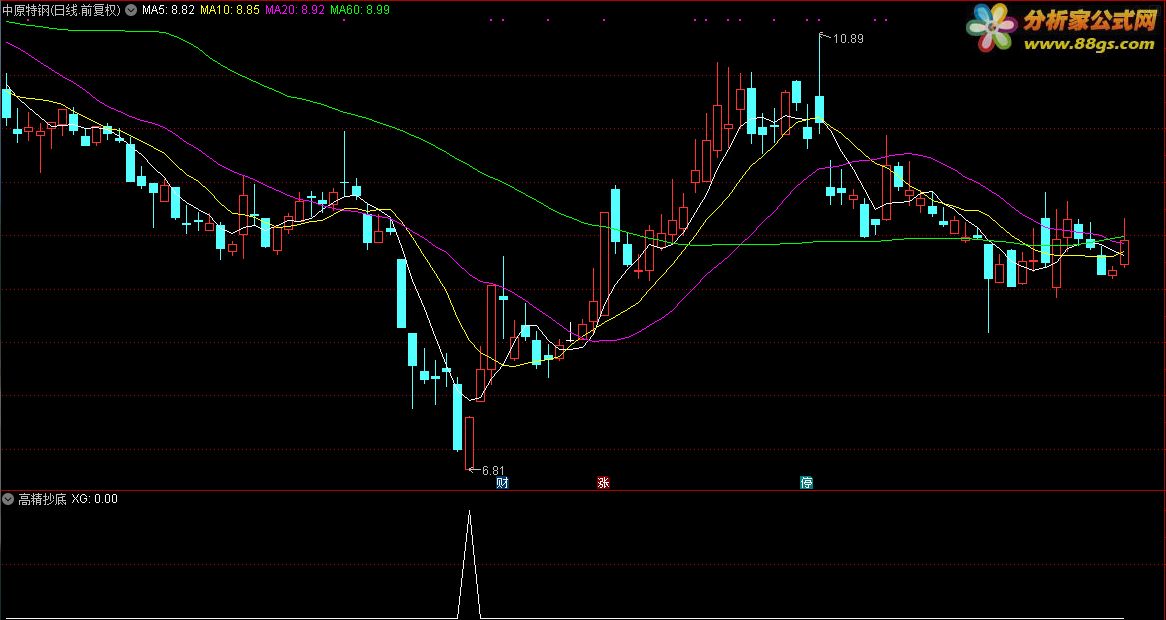Screen dimensions: 1166x620
Task: Select the stock title 中原特钢(日线.前复权)
Action: click(x=62, y=10)
